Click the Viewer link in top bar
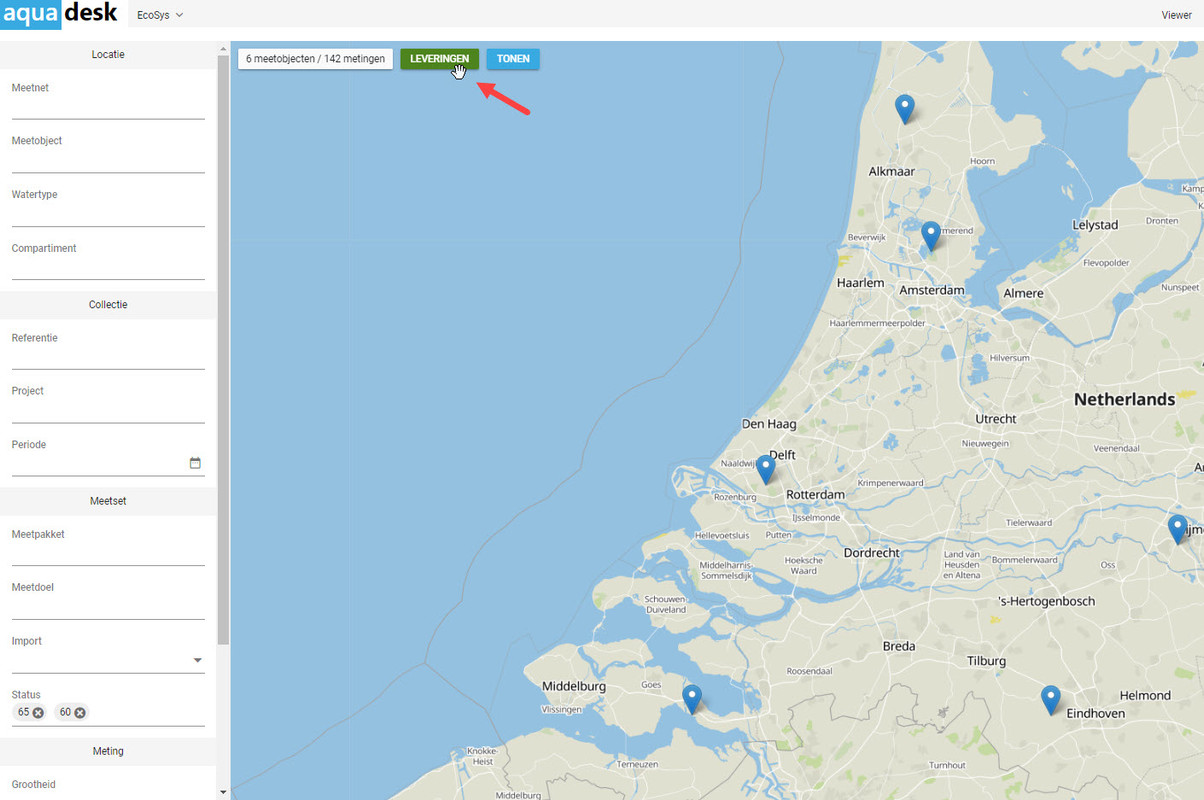The height and width of the screenshot is (800, 1204). [1176, 15]
